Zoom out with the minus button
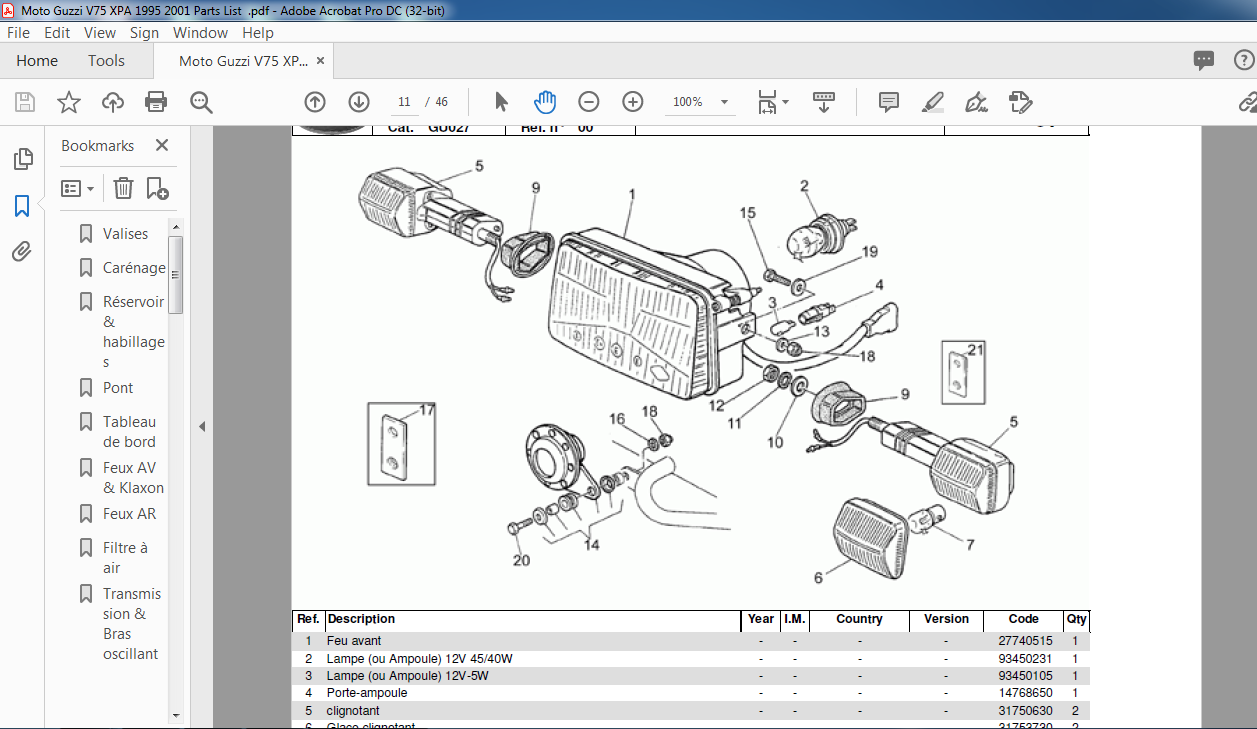Screen dimensions: 1257x729 (x=589, y=102)
